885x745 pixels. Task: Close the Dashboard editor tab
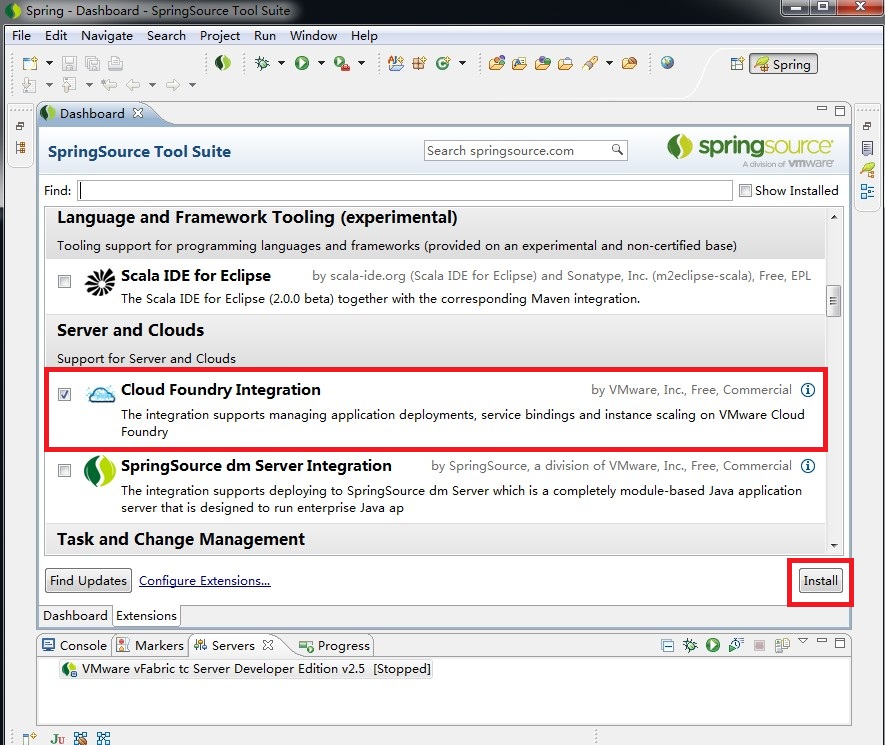coord(138,113)
